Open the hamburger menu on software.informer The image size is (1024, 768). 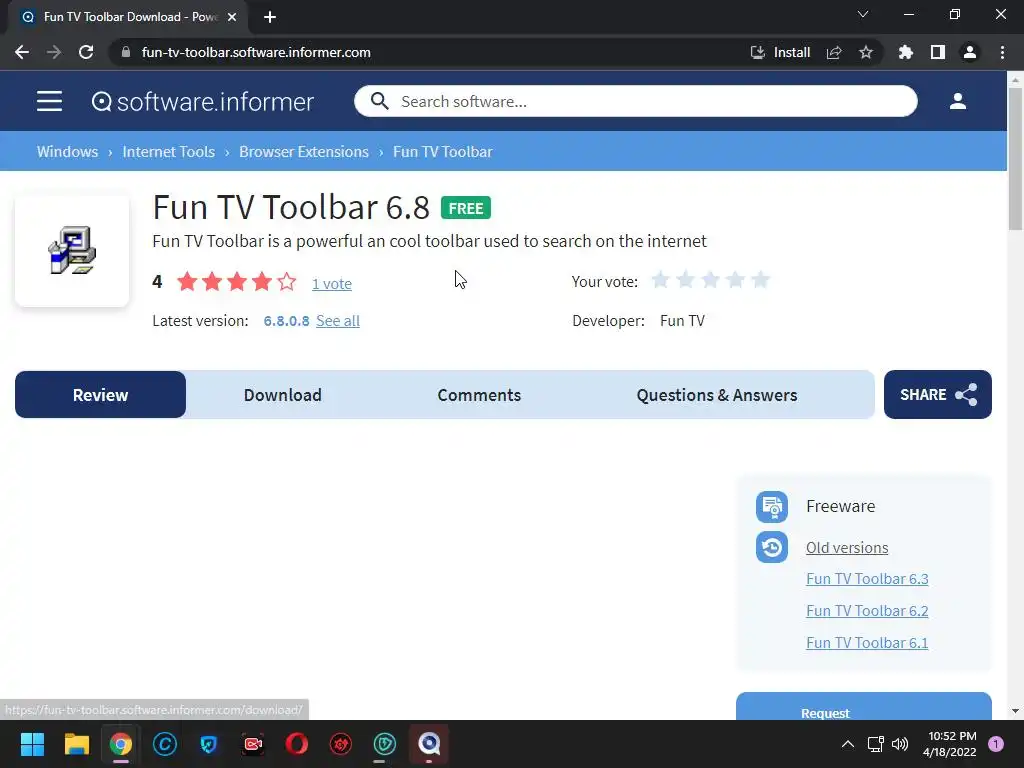[x=49, y=101]
